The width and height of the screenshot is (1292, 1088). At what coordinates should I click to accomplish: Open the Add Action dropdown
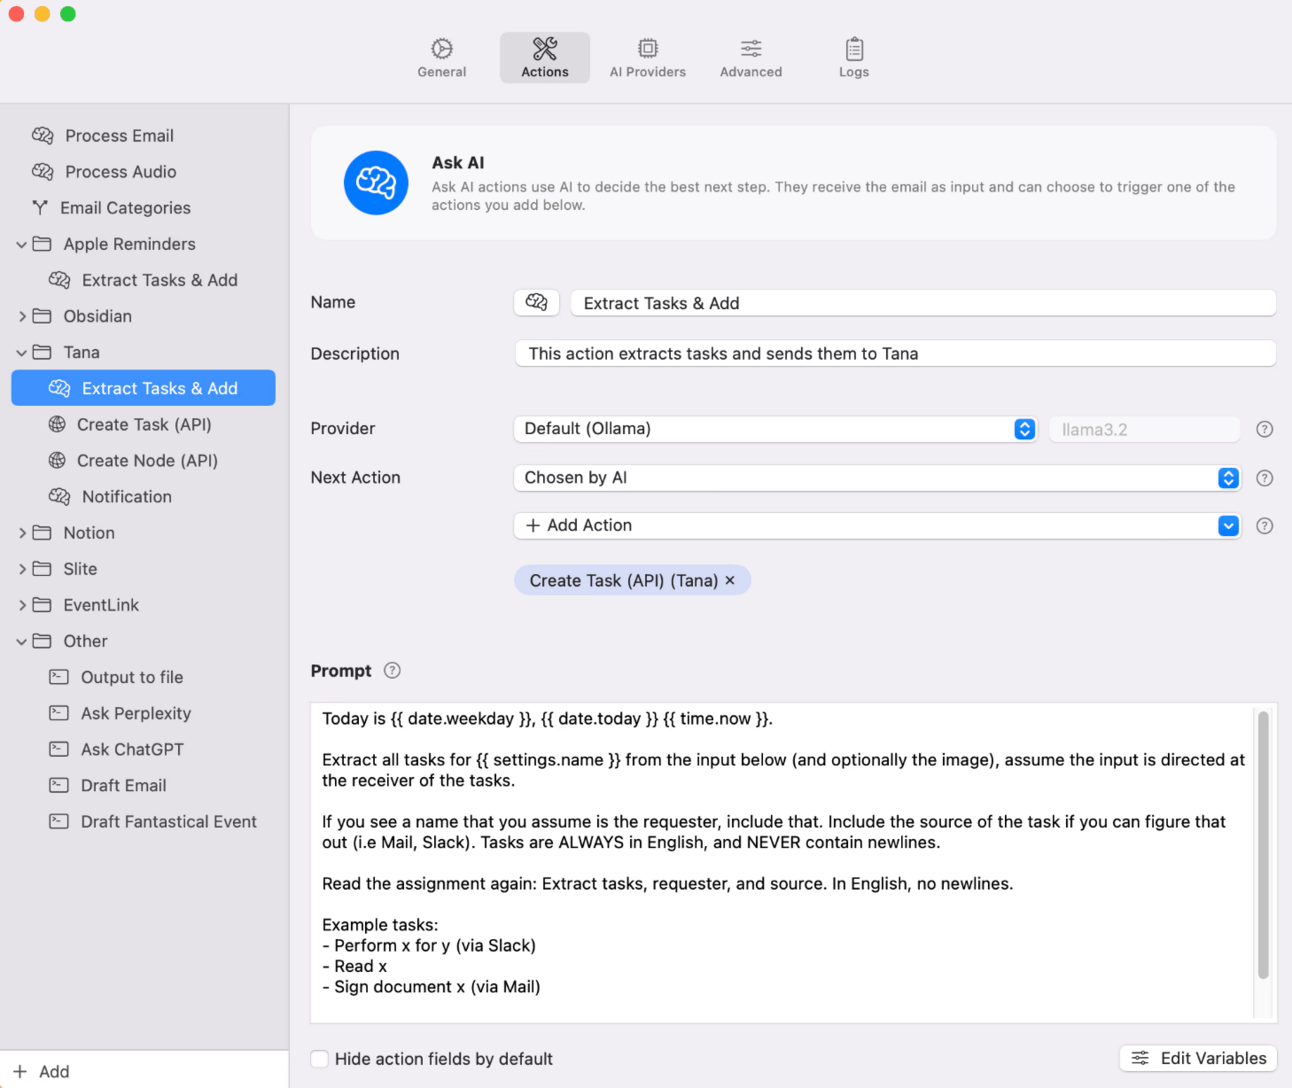coord(877,526)
